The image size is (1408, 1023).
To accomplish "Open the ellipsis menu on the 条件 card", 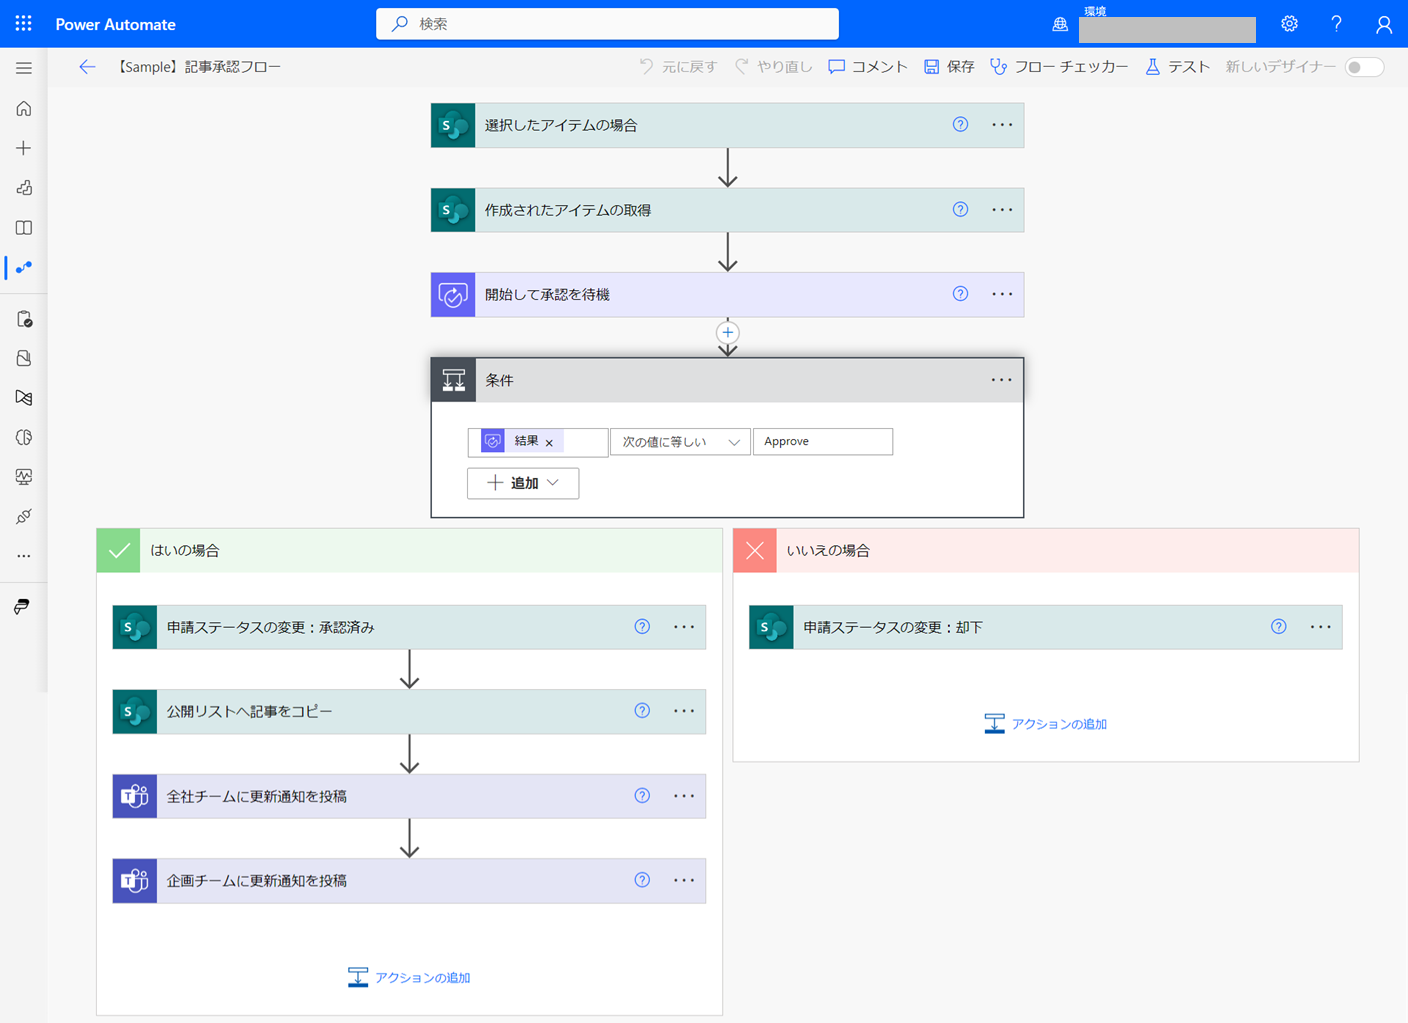I will tap(1001, 379).
